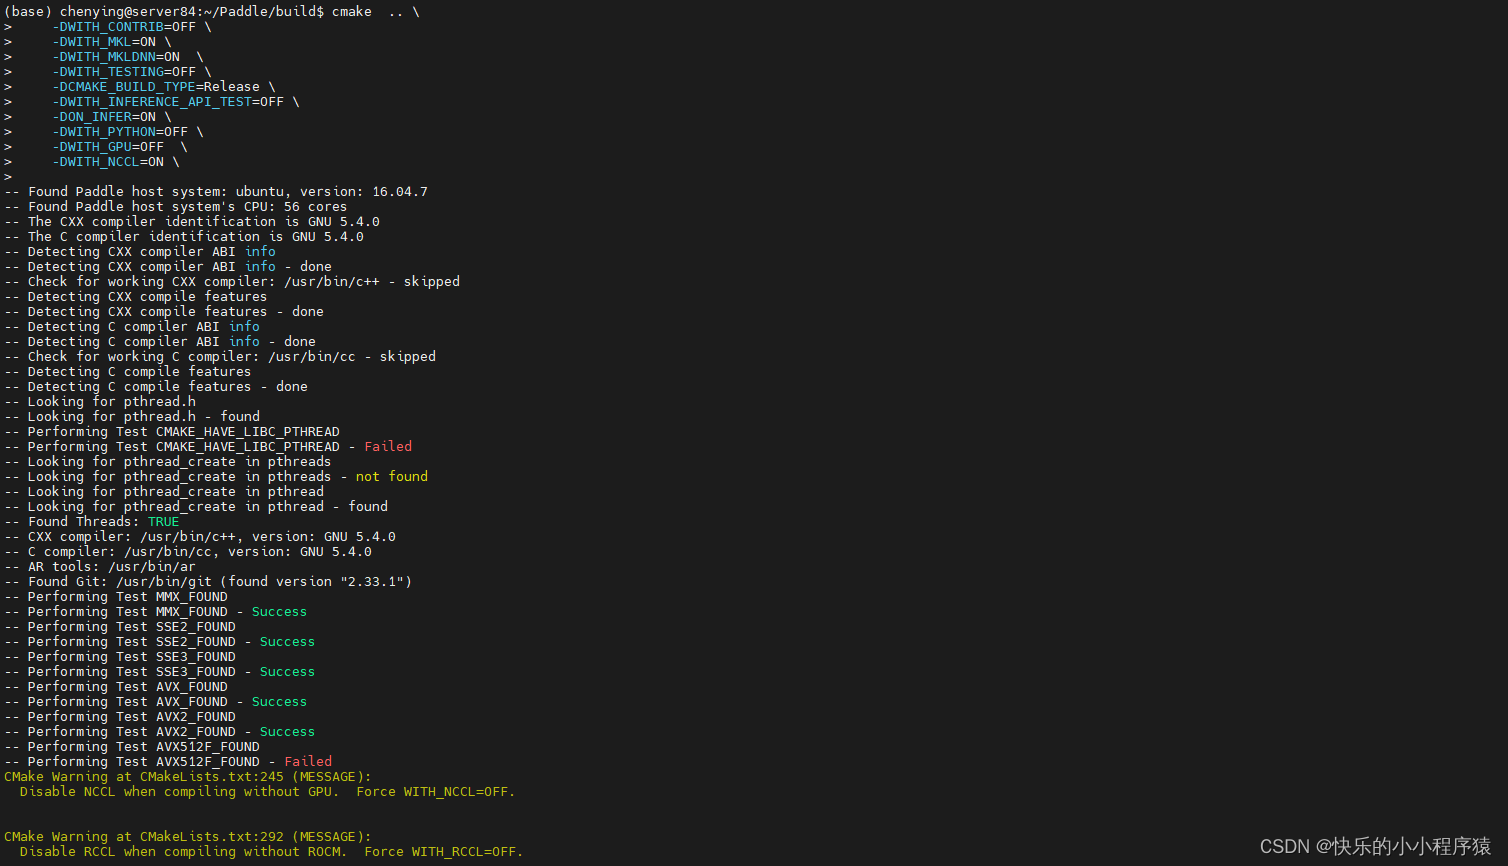Click the '-DWITH_MKLDNN=ON' flag

pos(116,57)
